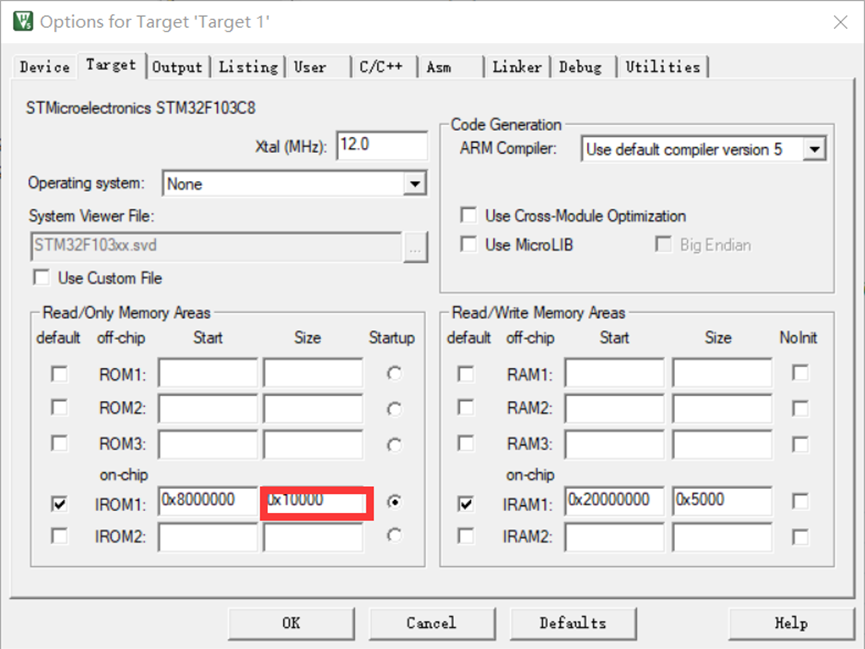865x649 pixels.
Task: Switch to the Device tab
Action: pos(45,67)
